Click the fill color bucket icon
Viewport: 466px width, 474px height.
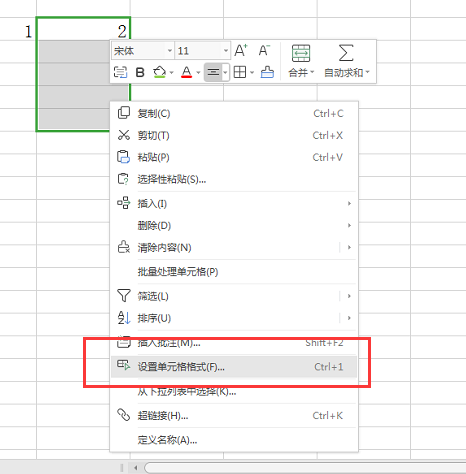pyautogui.click(x=159, y=72)
